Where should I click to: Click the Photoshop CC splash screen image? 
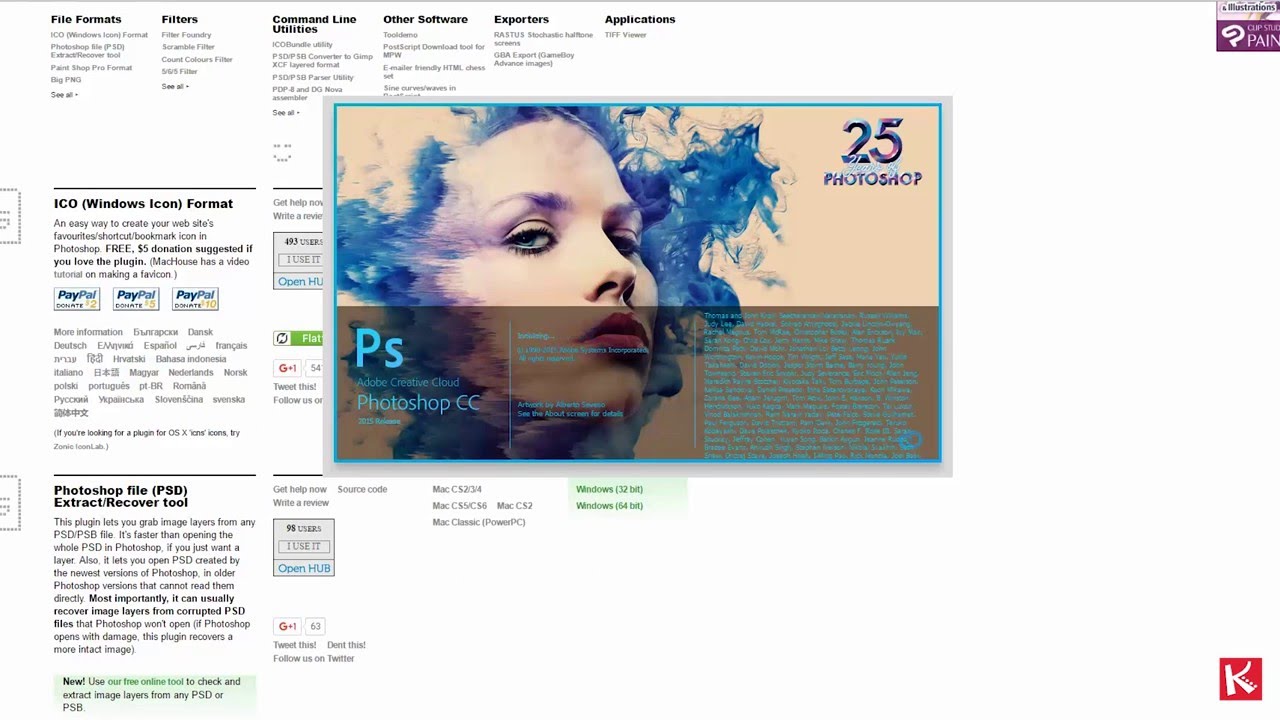pyautogui.click(x=637, y=283)
